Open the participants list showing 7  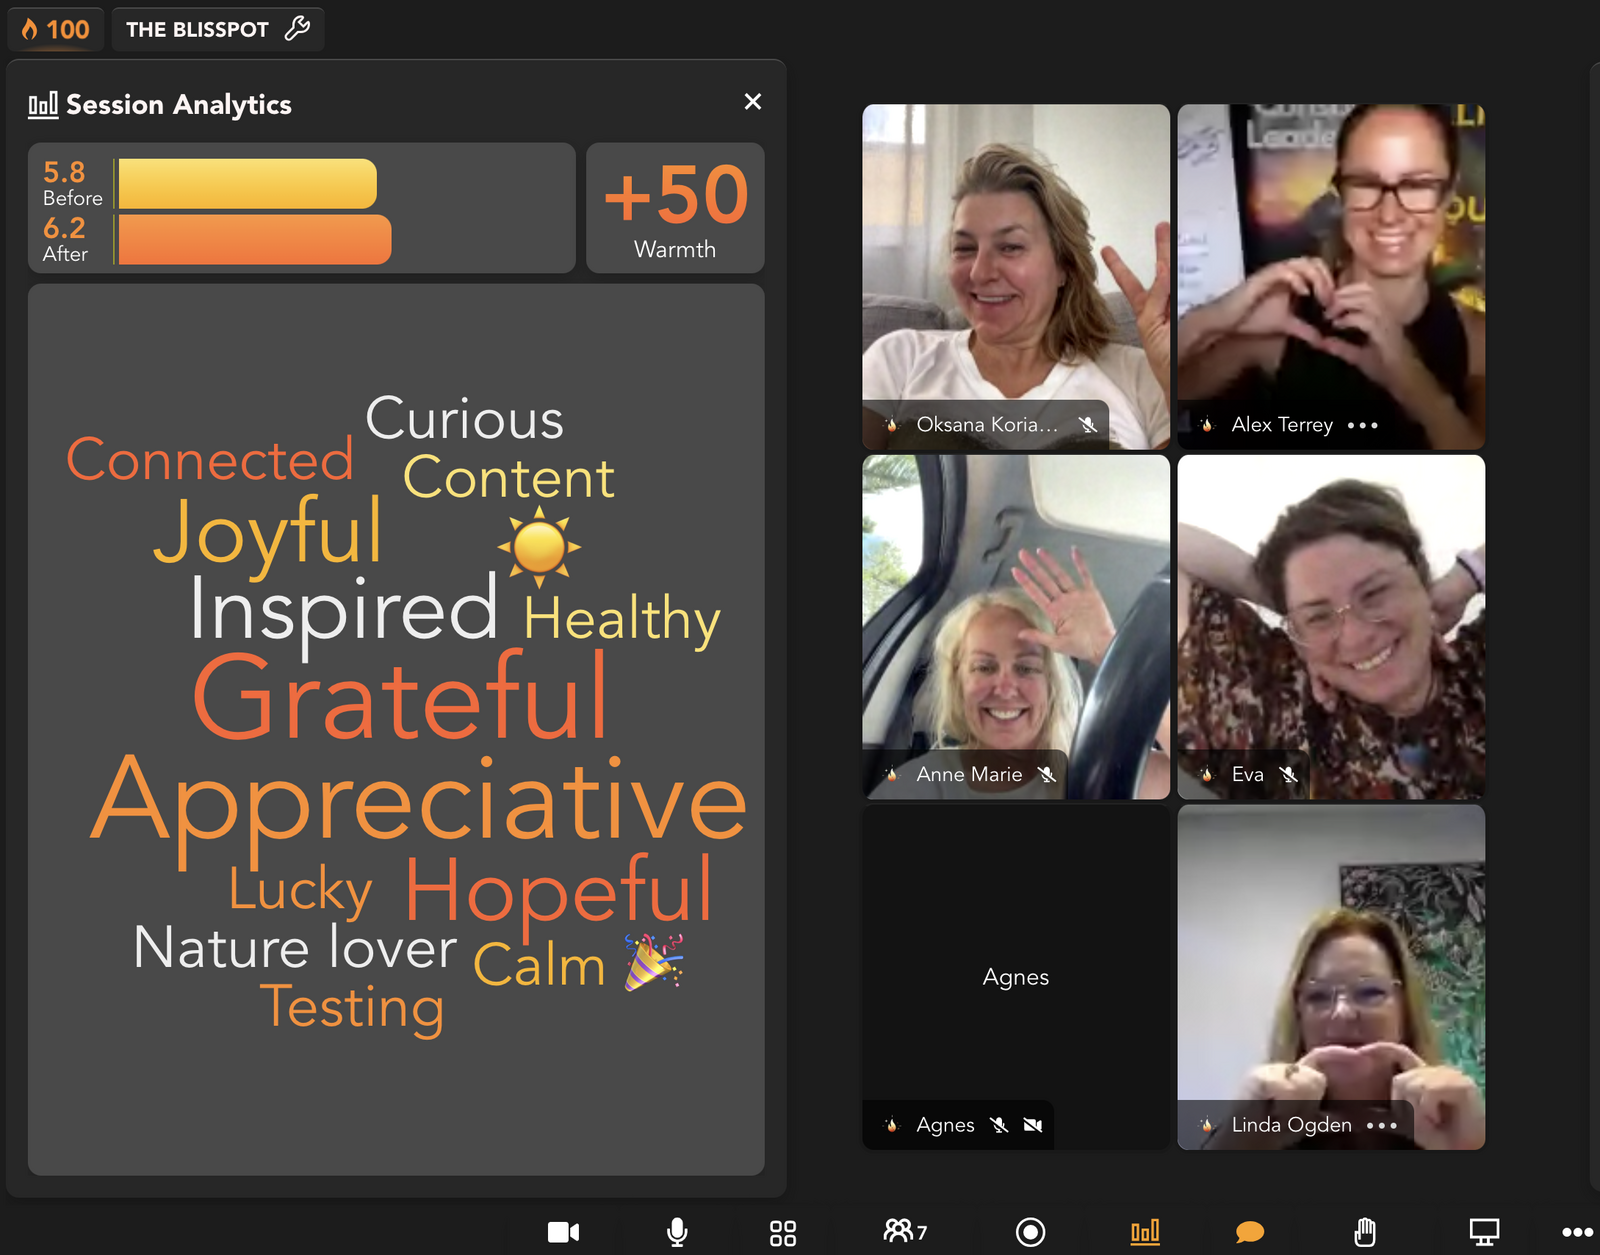click(905, 1231)
